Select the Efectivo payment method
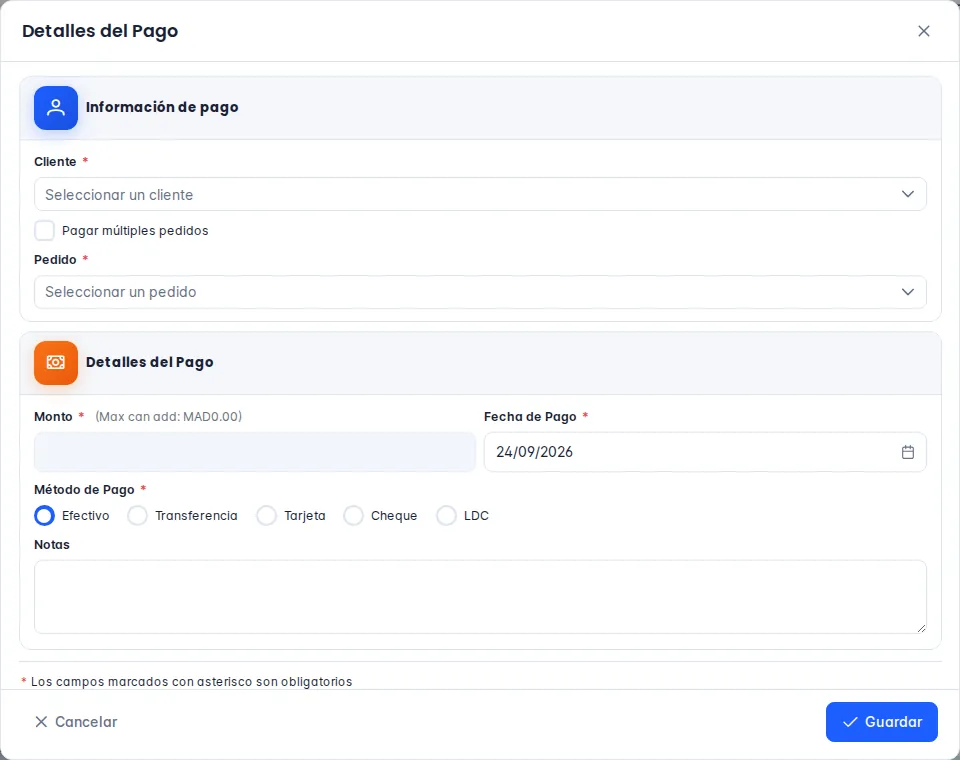 [x=44, y=516]
